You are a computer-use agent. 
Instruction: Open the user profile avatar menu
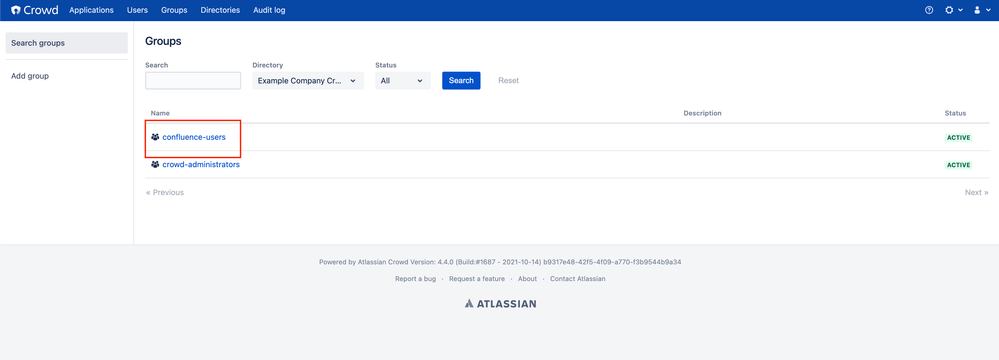point(982,10)
